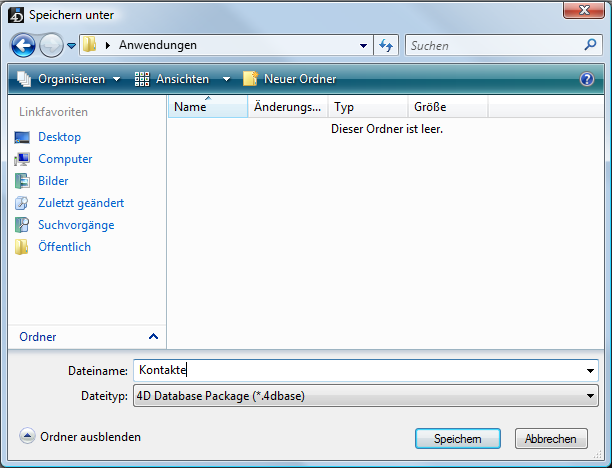This screenshot has width=612, height=468.
Task: Click the blue help question mark icon
Action: click(x=587, y=79)
